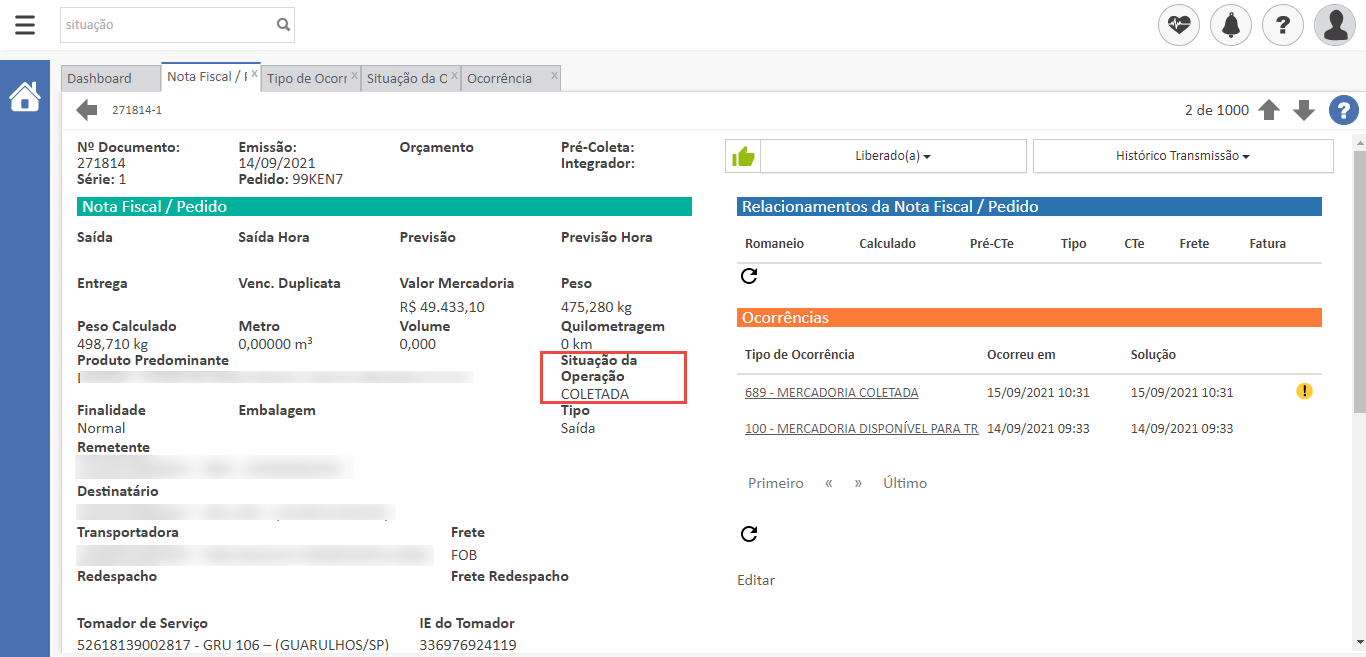The width and height of the screenshot is (1366, 657).
Task: Open the notifications bell
Action: 1231,25
